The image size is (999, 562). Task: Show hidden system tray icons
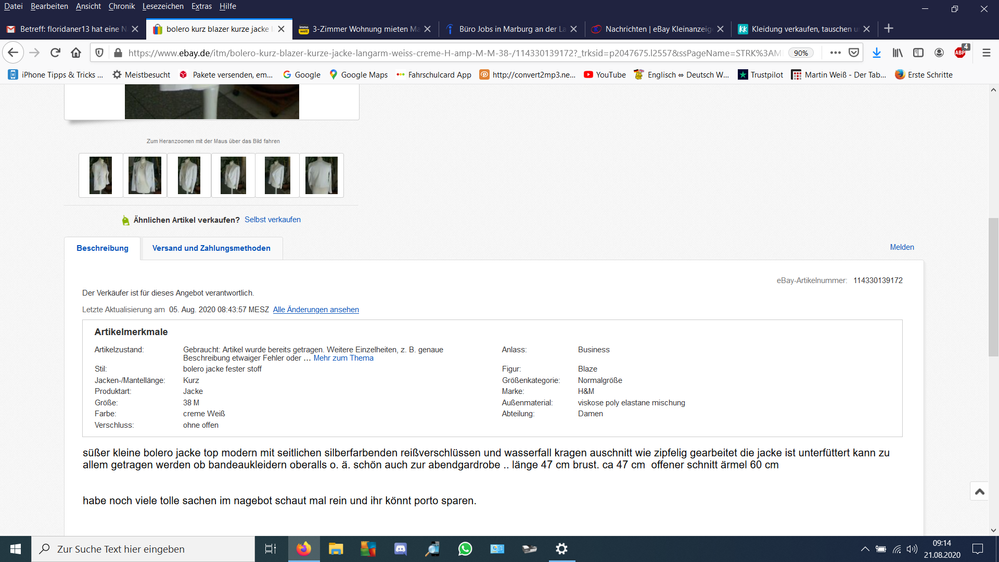[865, 549]
